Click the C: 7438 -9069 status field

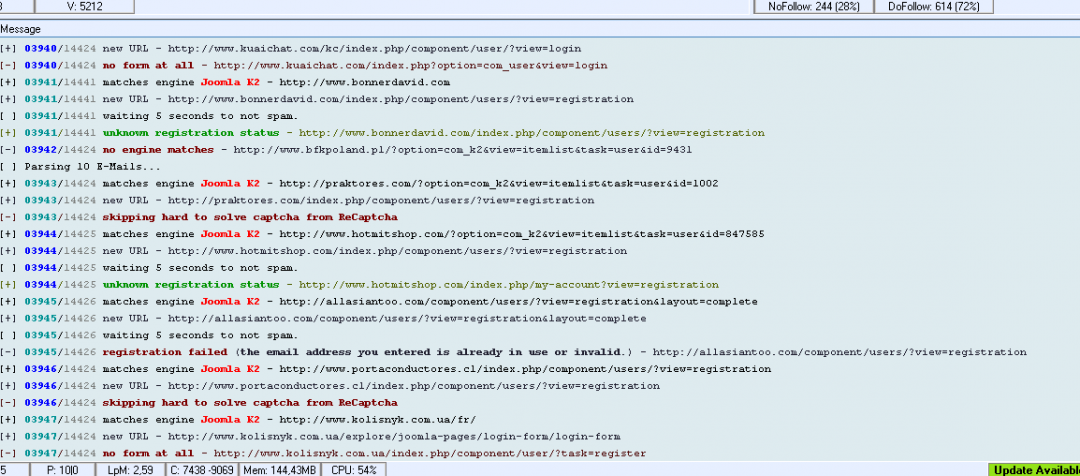point(203,469)
